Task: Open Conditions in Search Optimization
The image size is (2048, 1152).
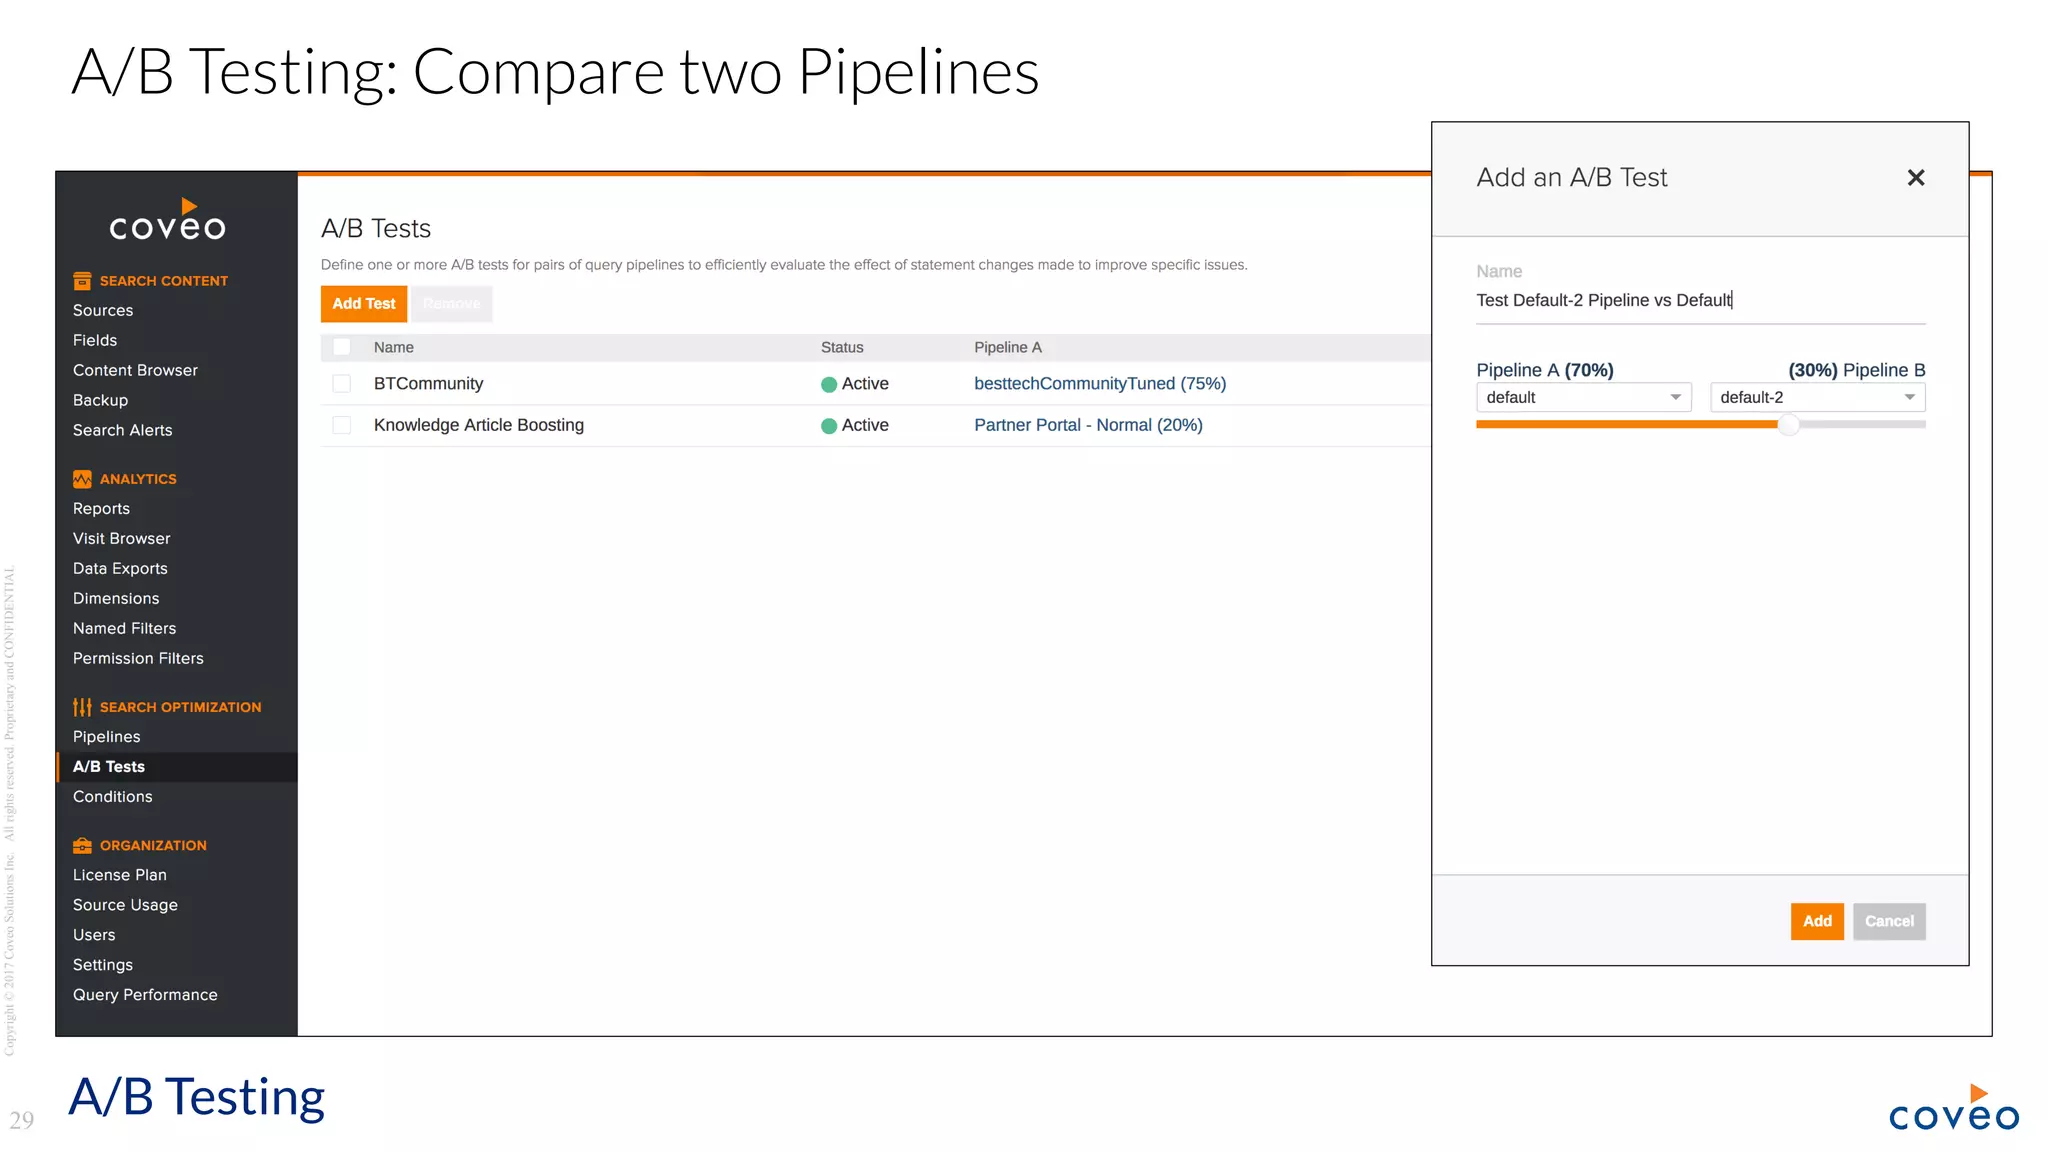Action: (x=113, y=797)
